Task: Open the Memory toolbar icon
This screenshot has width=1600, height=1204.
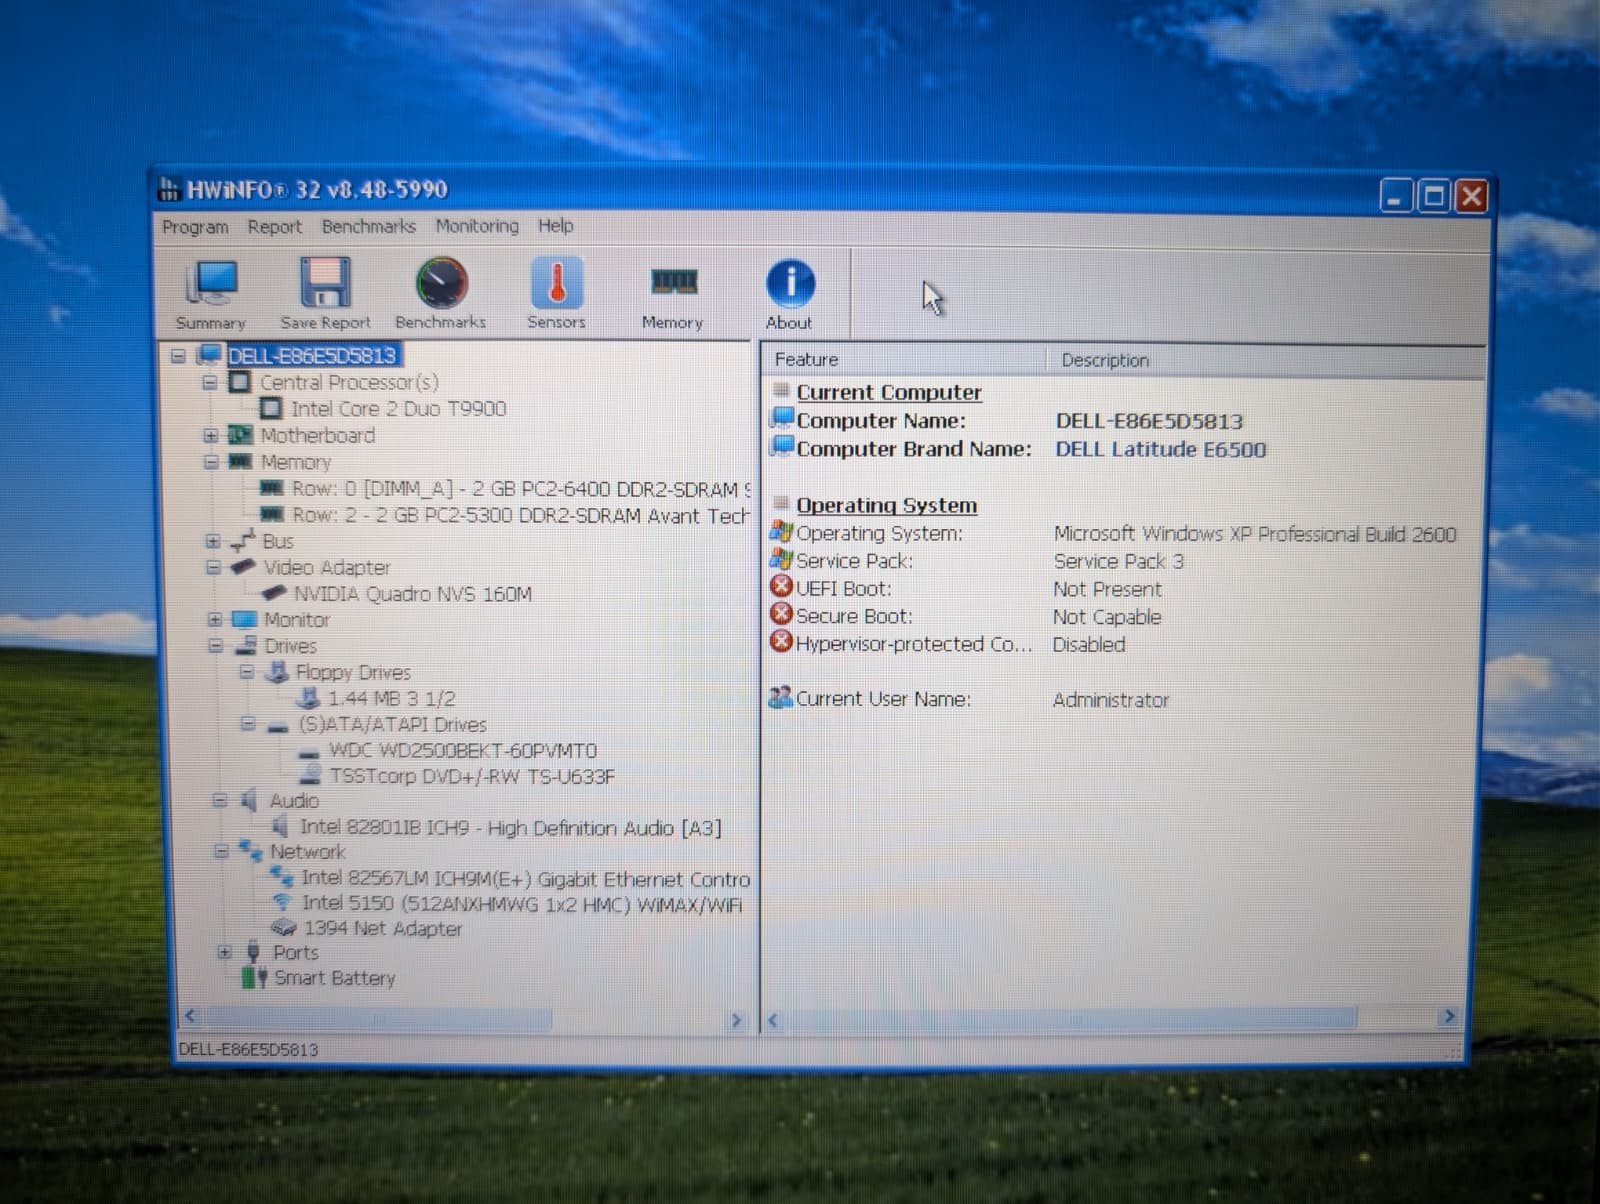Action: [x=673, y=282]
